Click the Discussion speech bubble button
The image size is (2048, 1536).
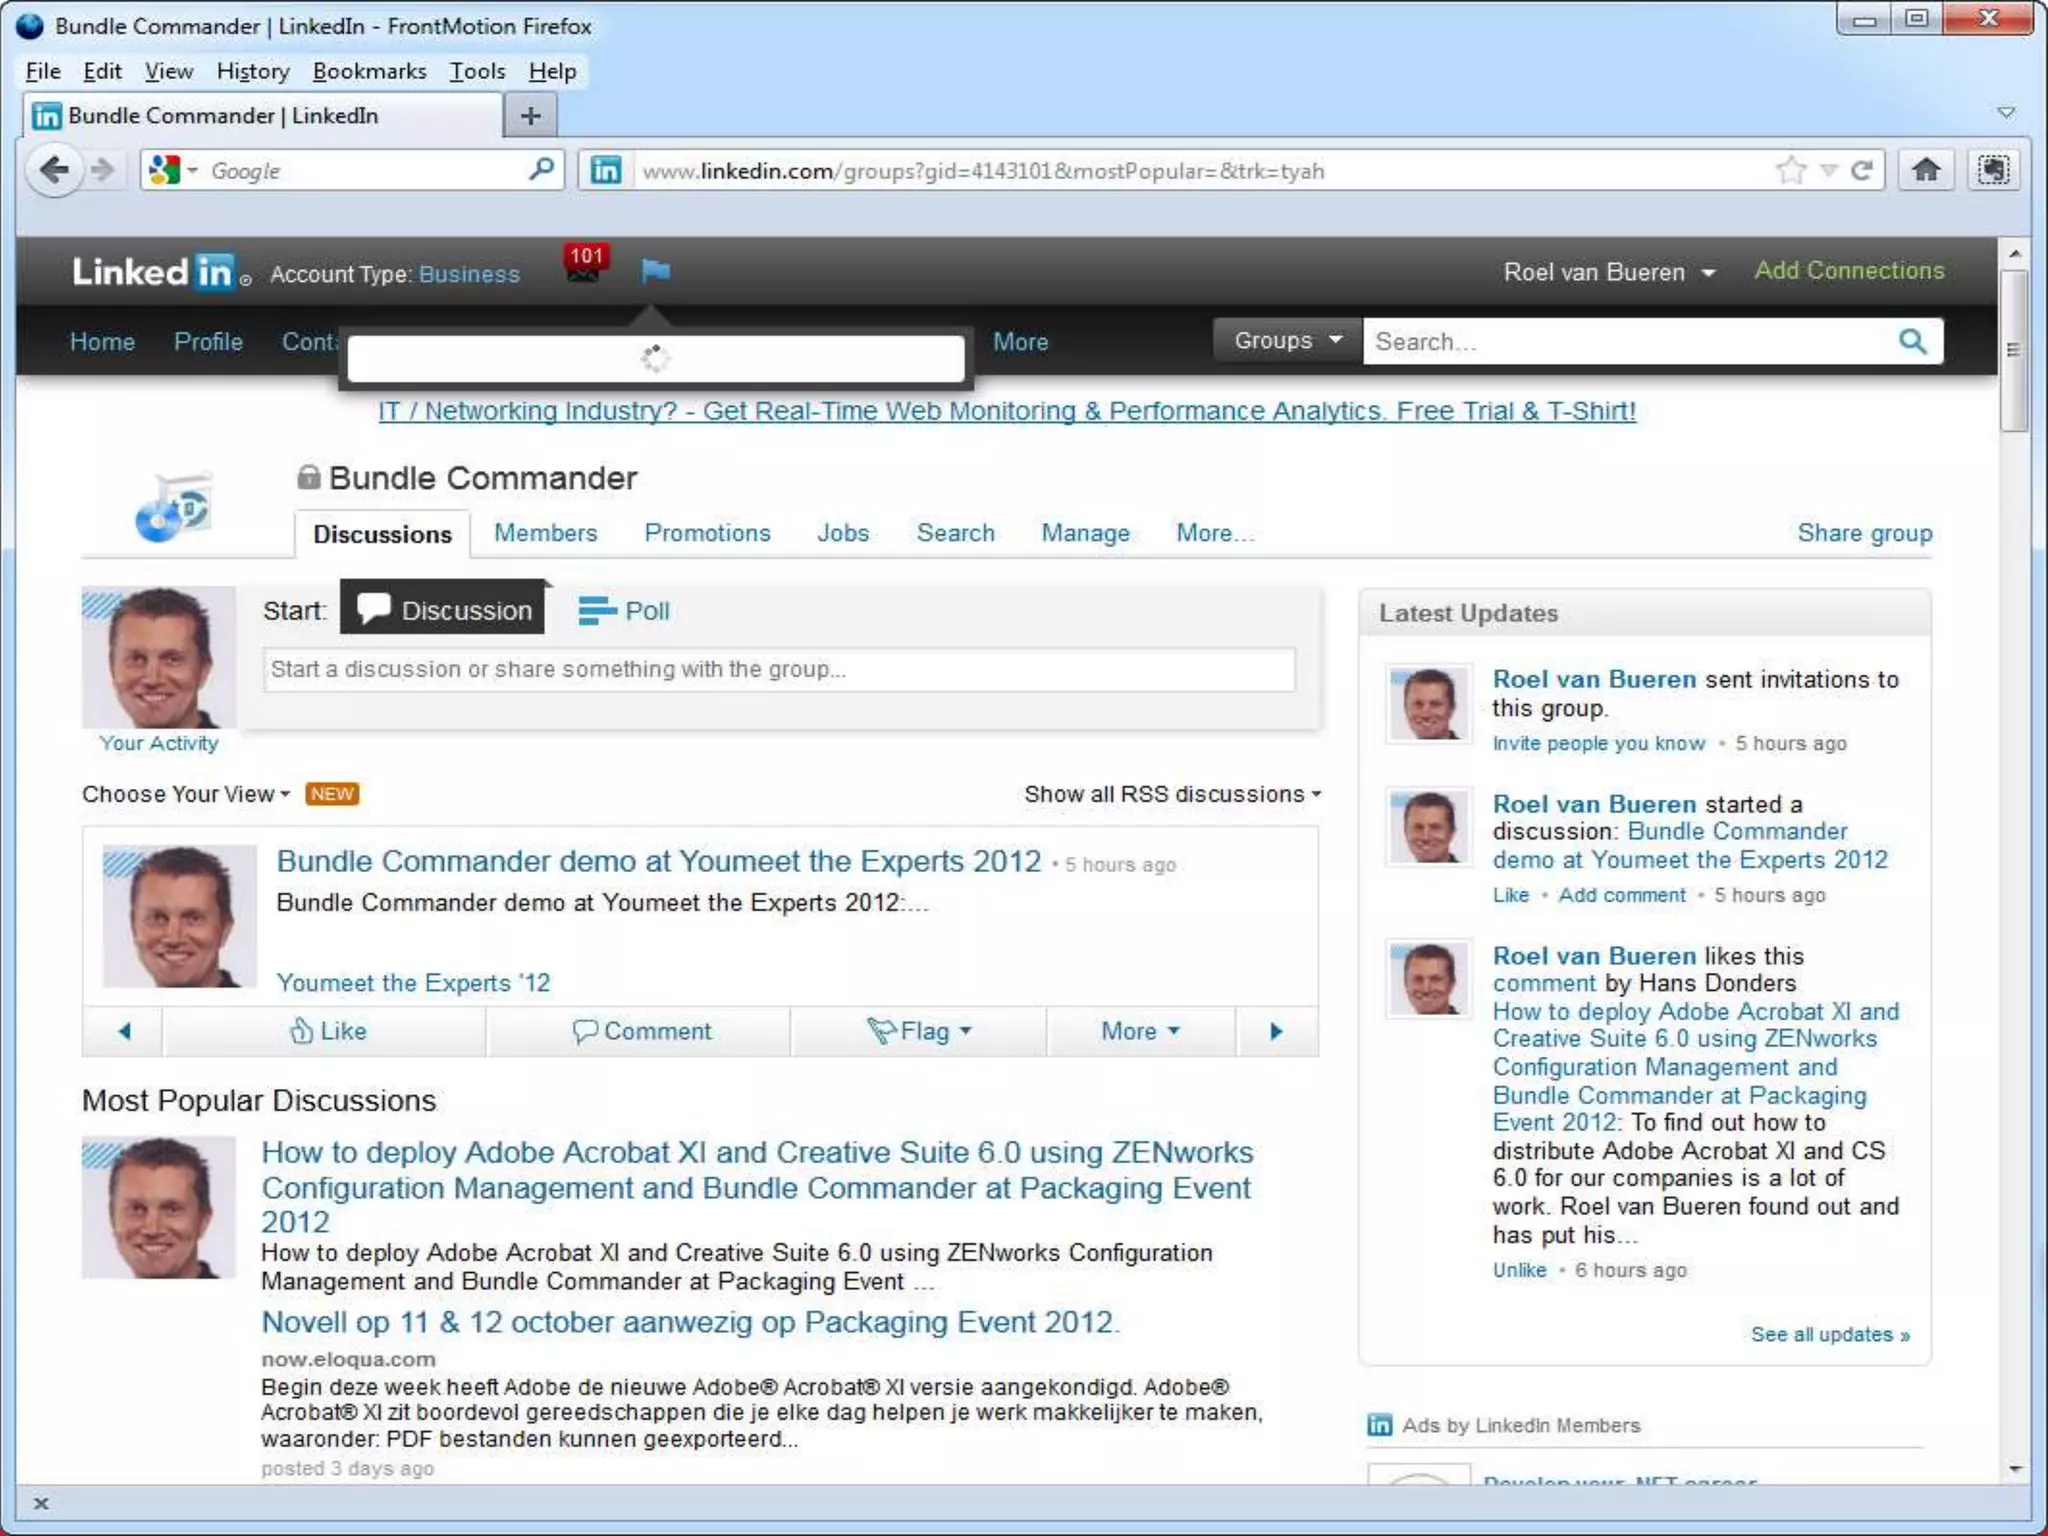click(445, 609)
